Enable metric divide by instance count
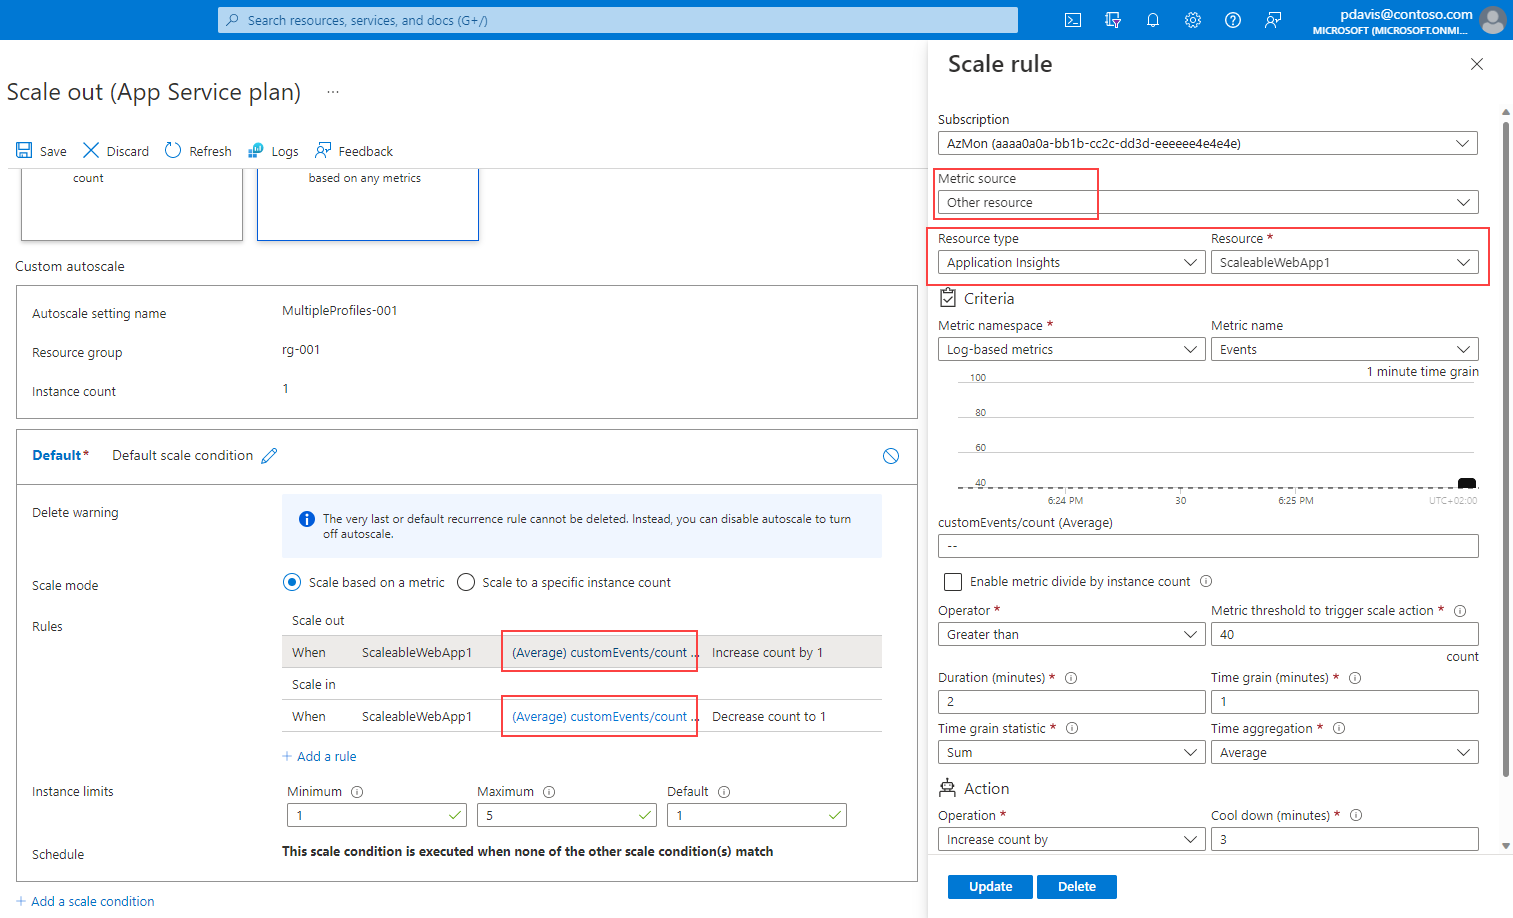 pos(953,582)
